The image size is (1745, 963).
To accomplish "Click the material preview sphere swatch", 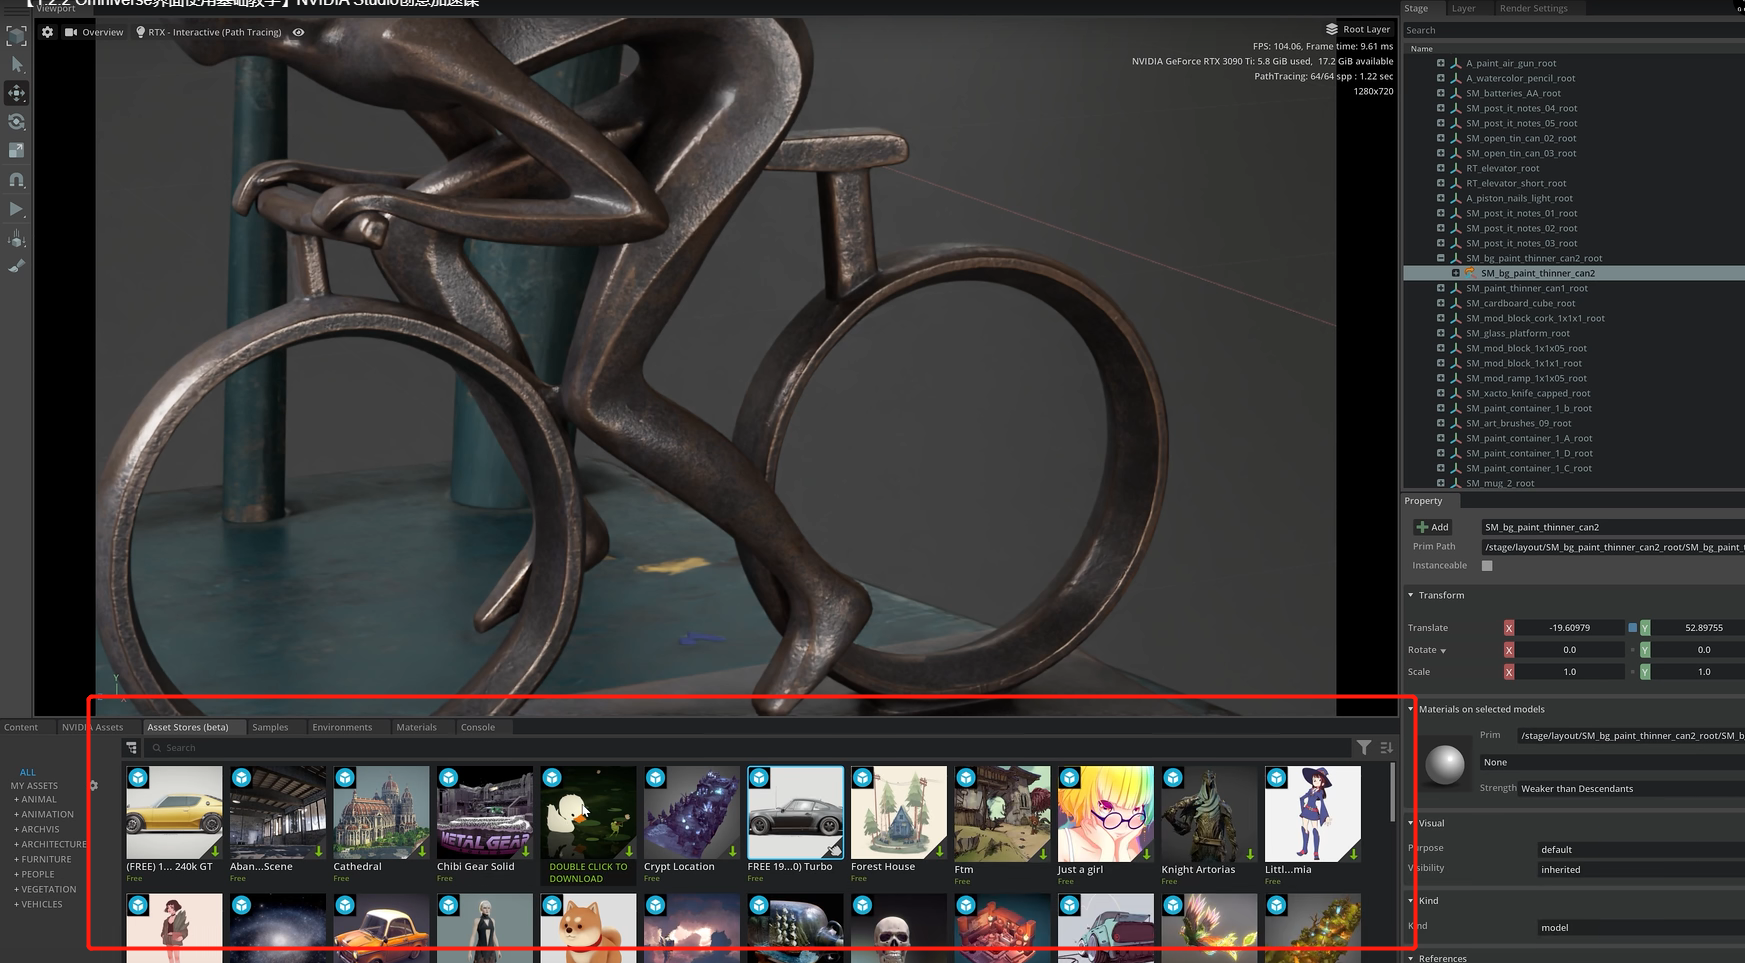I will [1444, 764].
